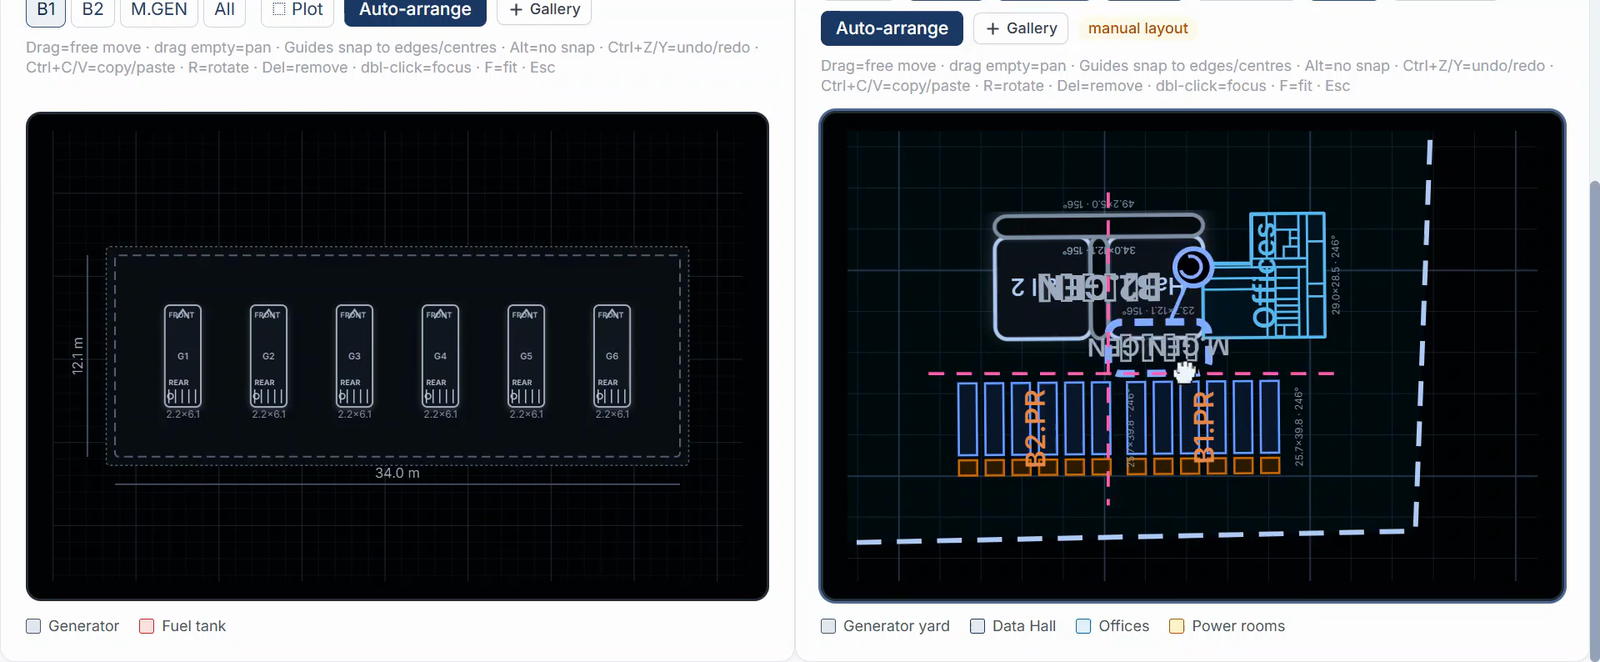Image resolution: width=1600 pixels, height=662 pixels.
Task: Select the All tab
Action: coord(225,10)
